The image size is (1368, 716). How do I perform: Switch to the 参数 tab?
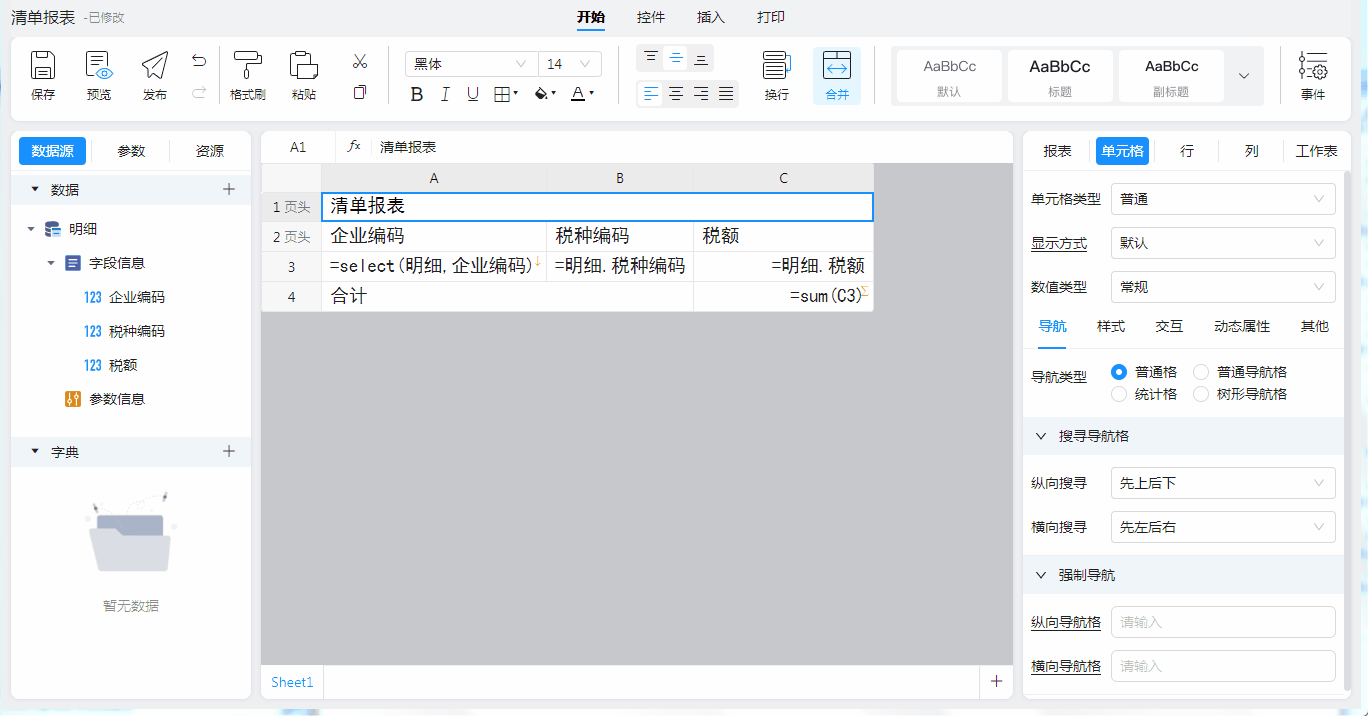pyautogui.click(x=131, y=151)
